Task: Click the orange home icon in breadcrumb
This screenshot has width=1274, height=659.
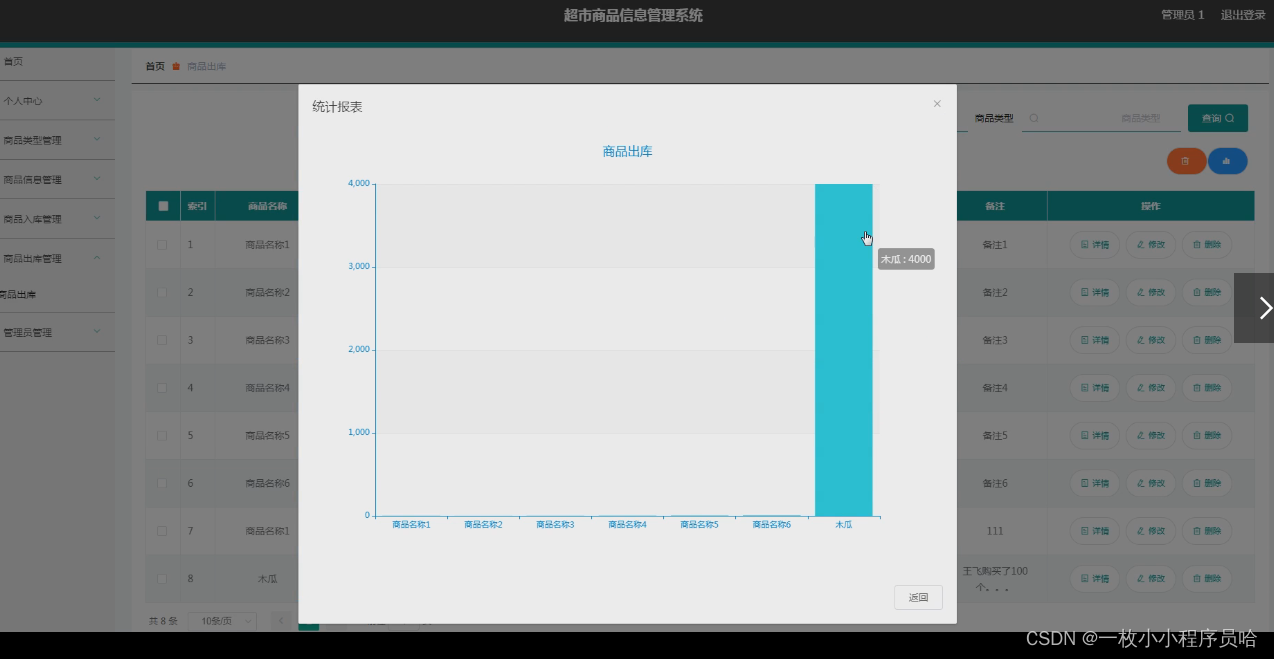Action: pos(176,67)
